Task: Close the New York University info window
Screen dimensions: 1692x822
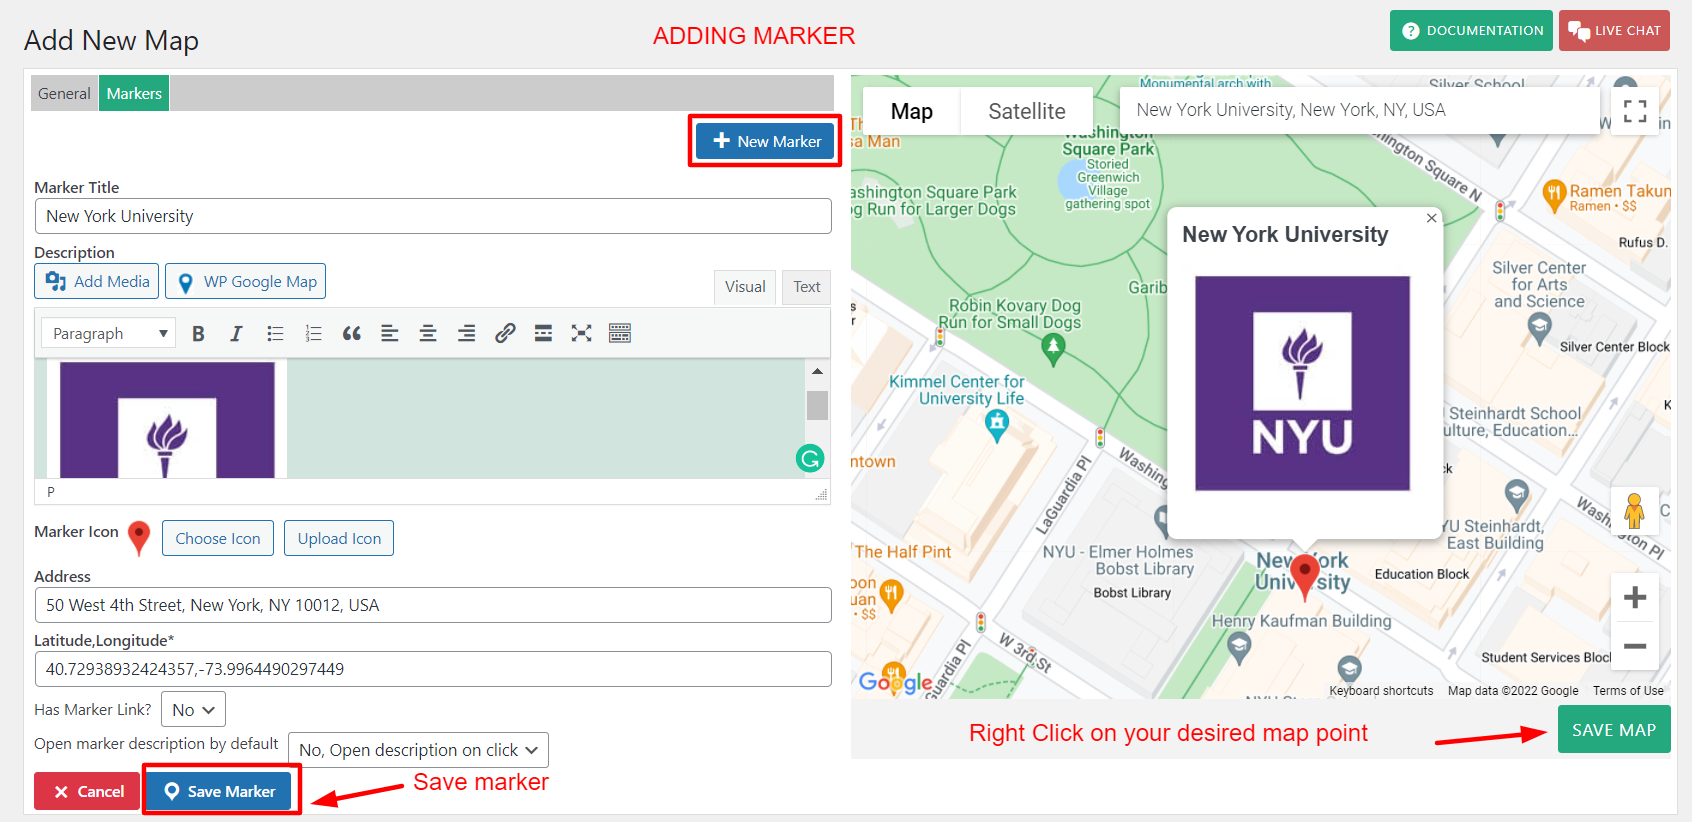Action: click(1432, 218)
